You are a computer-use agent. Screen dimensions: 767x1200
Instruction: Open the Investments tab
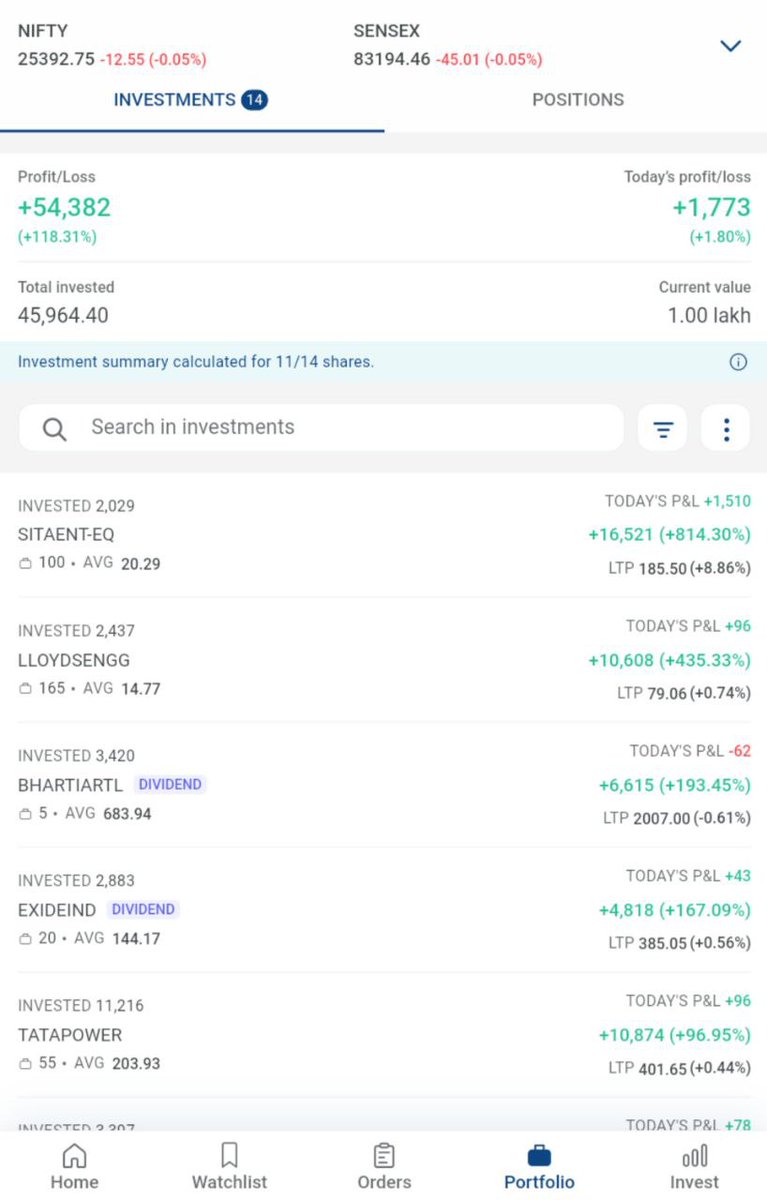pyautogui.click(x=191, y=100)
